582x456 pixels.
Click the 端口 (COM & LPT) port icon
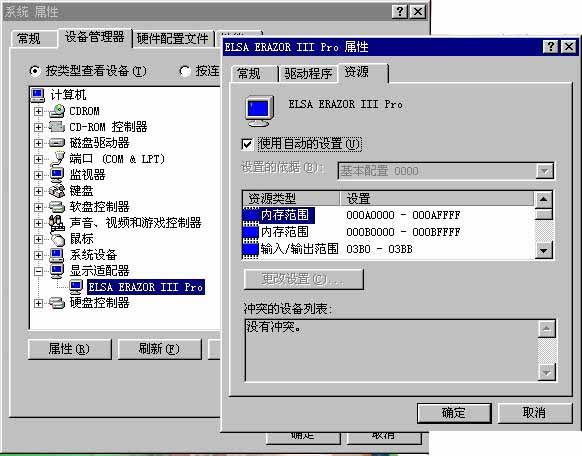(57, 159)
